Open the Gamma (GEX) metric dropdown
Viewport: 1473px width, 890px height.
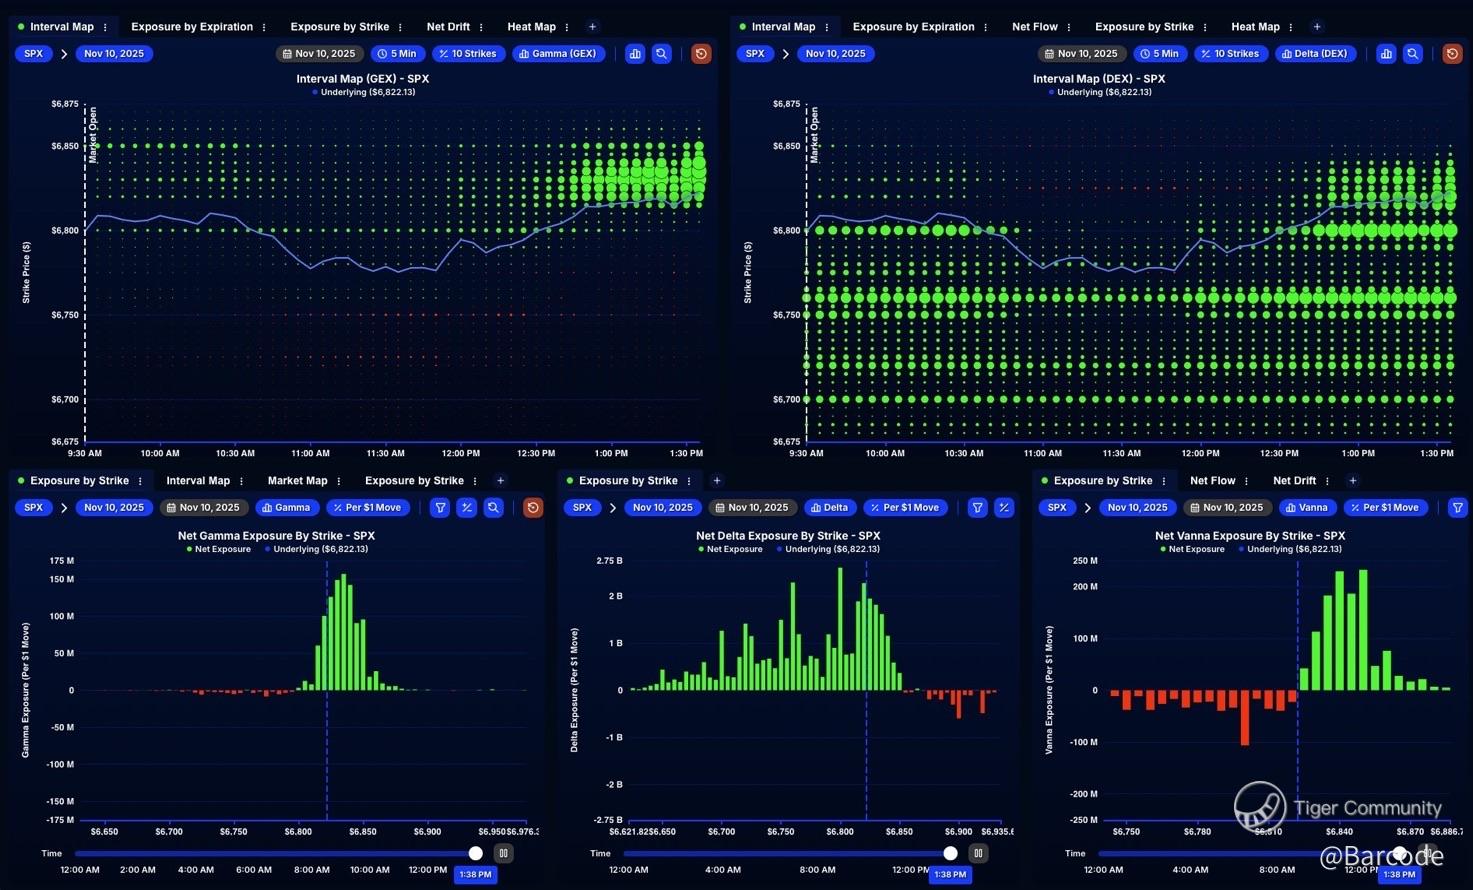coord(558,54)
